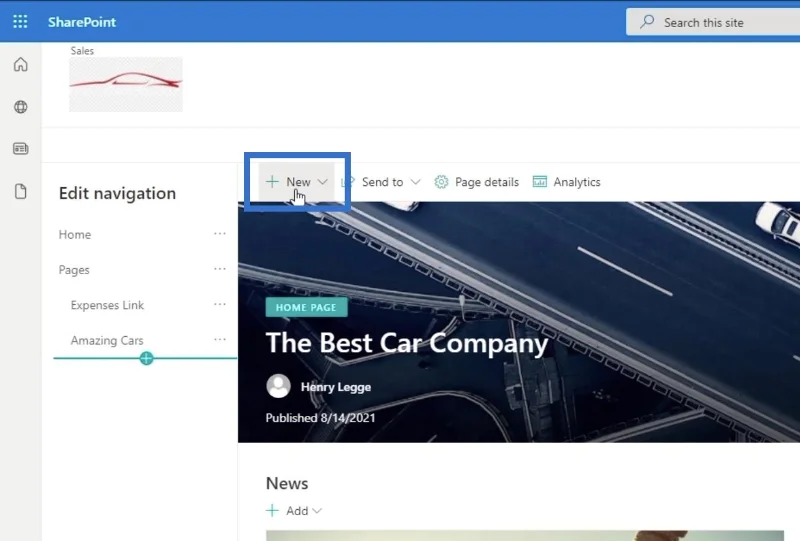The height and width of the screenshot is (541, 800).
Task: Open the ellipsis menu for Home
Action: (220, 234)
